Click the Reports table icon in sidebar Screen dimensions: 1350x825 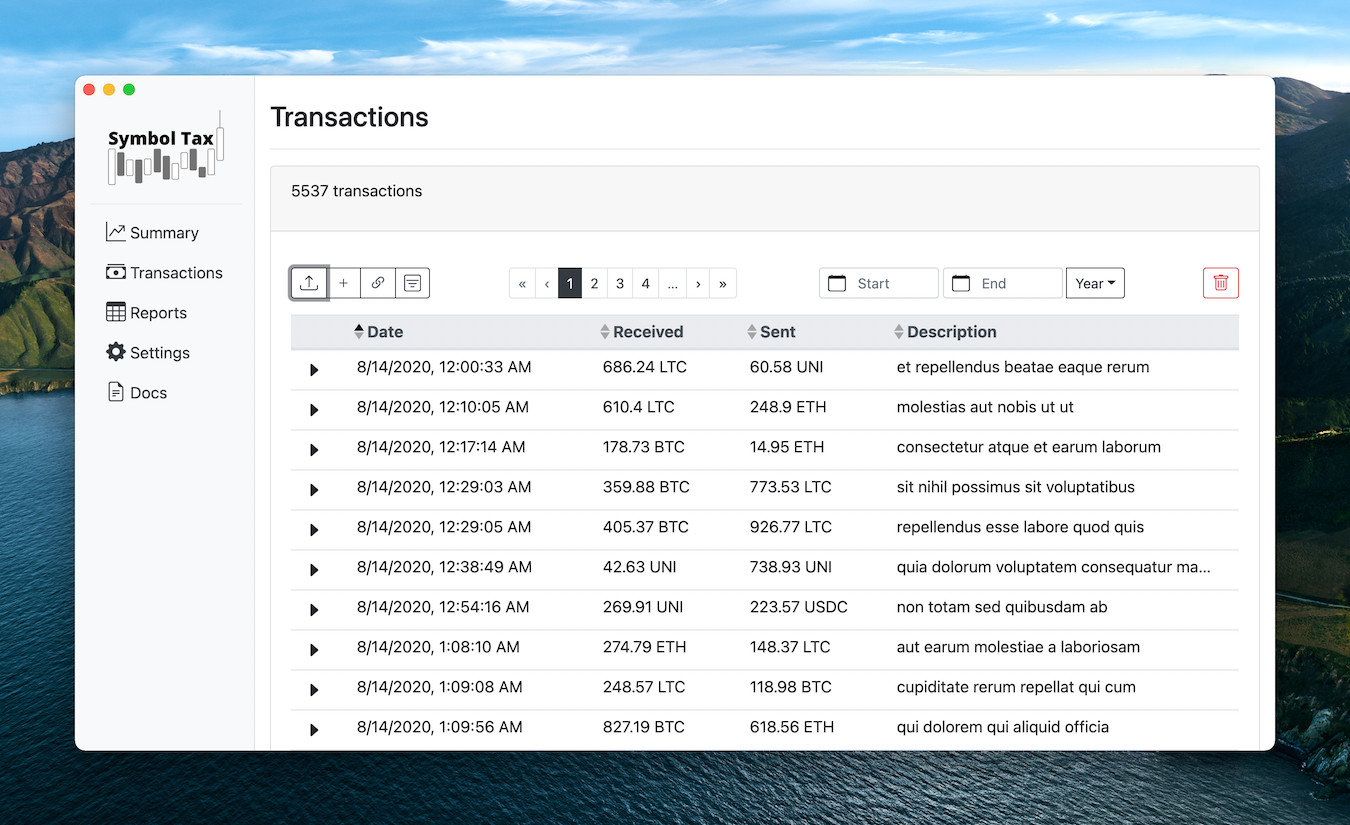pyautogui.click(x=116, y=312)
